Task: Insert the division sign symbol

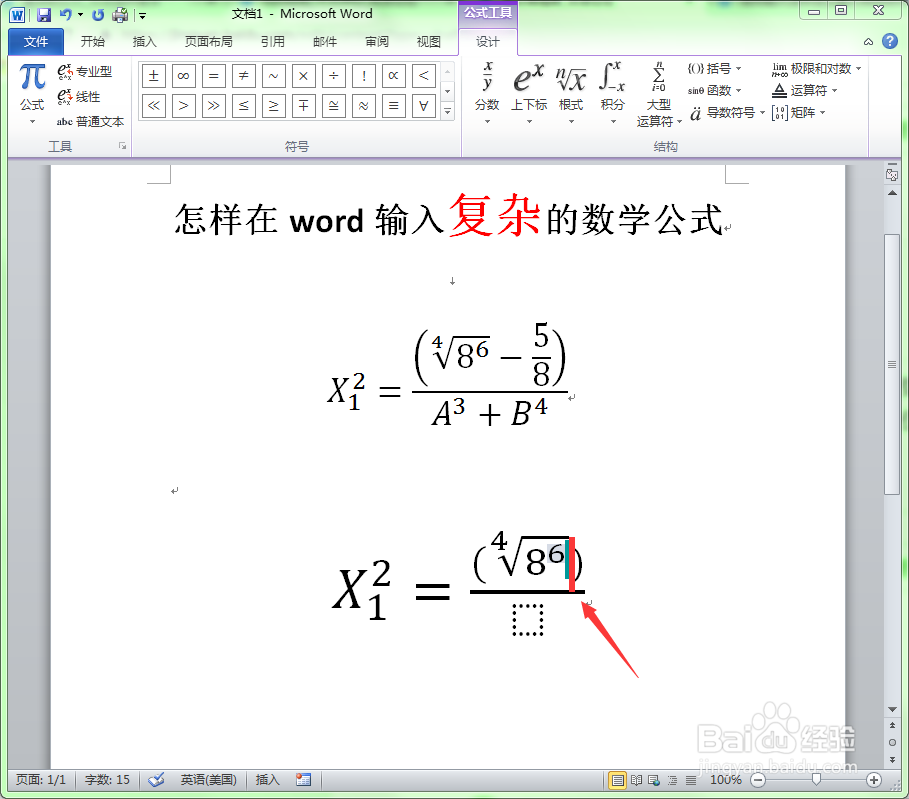Action: click(x=334, y=75)
